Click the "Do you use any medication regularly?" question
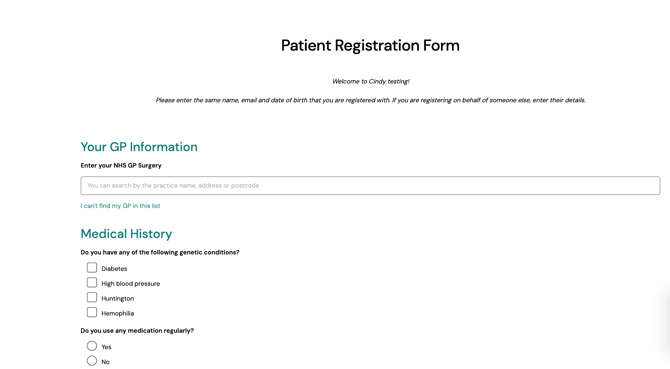This screenshot has height=369, width=670. point(137,331)
